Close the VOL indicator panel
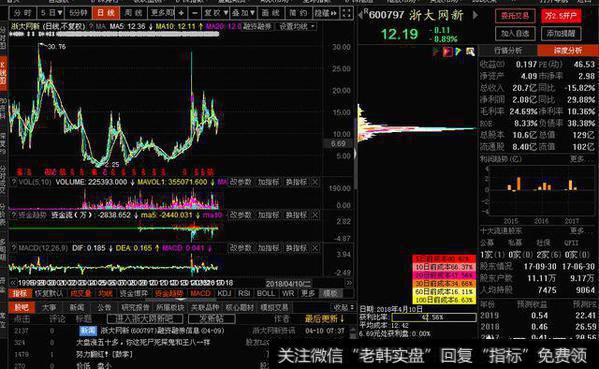The height and width of the screenshot is (369, 599). coord(315,182)
